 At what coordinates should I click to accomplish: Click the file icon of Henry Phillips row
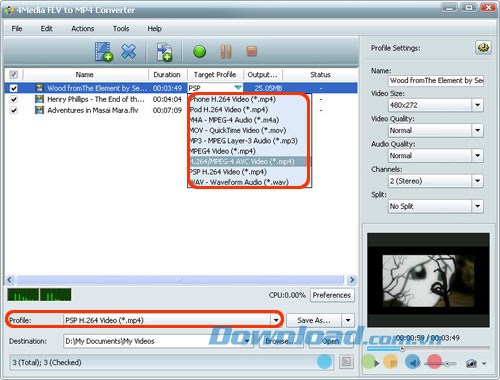pos(40,99)
